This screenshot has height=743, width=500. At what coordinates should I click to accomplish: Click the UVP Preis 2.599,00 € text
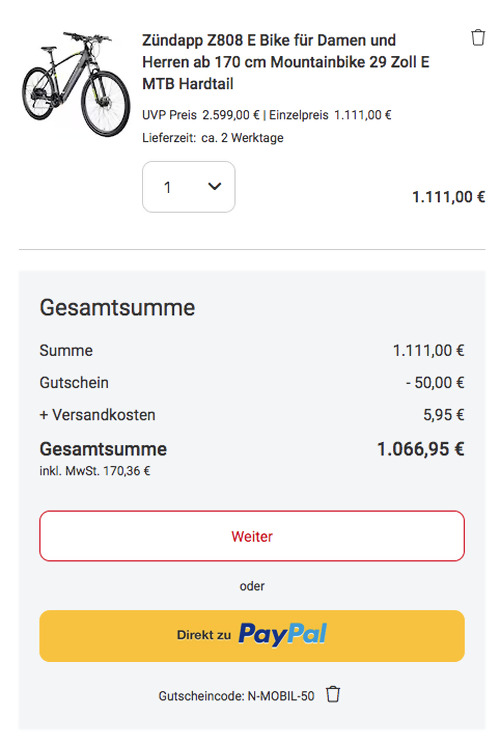(201, 115)
